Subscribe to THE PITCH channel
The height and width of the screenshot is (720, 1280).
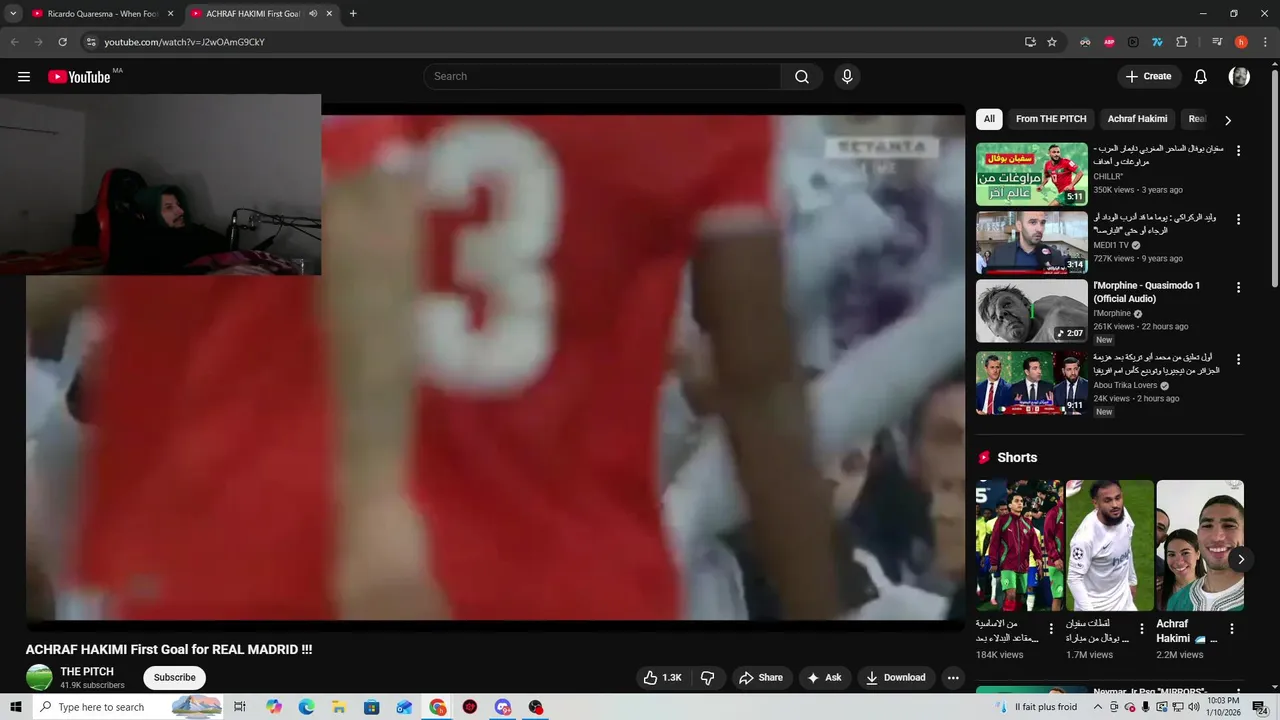175,678
